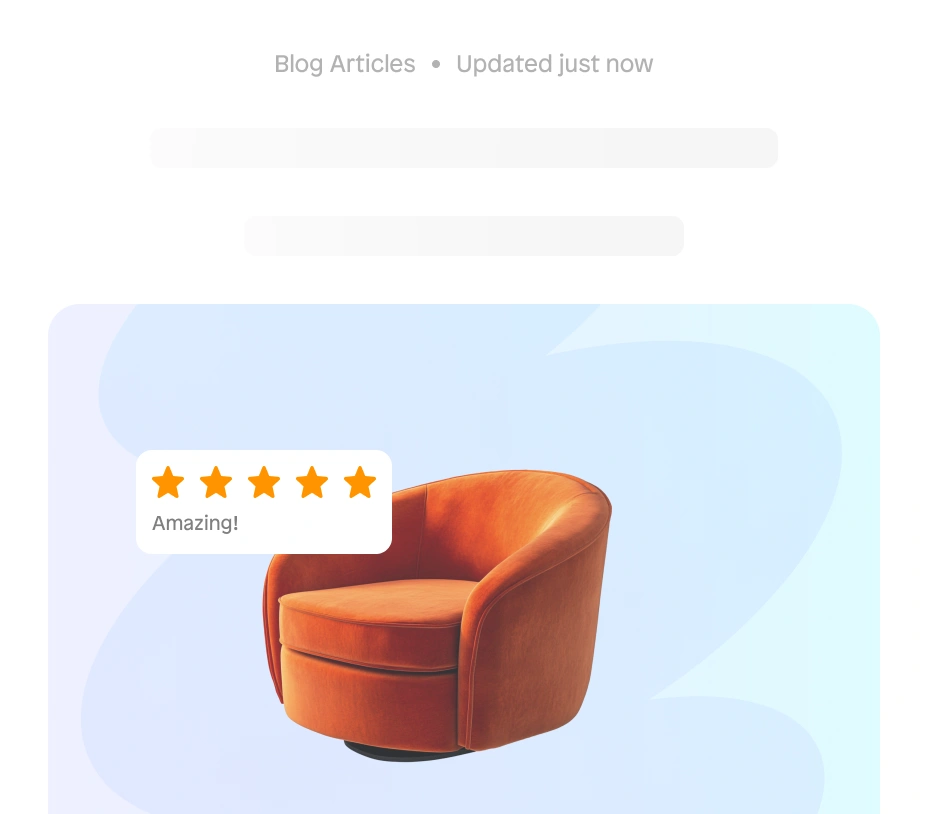
Task: Open the orange armchair product image
Action: [437, 616]
